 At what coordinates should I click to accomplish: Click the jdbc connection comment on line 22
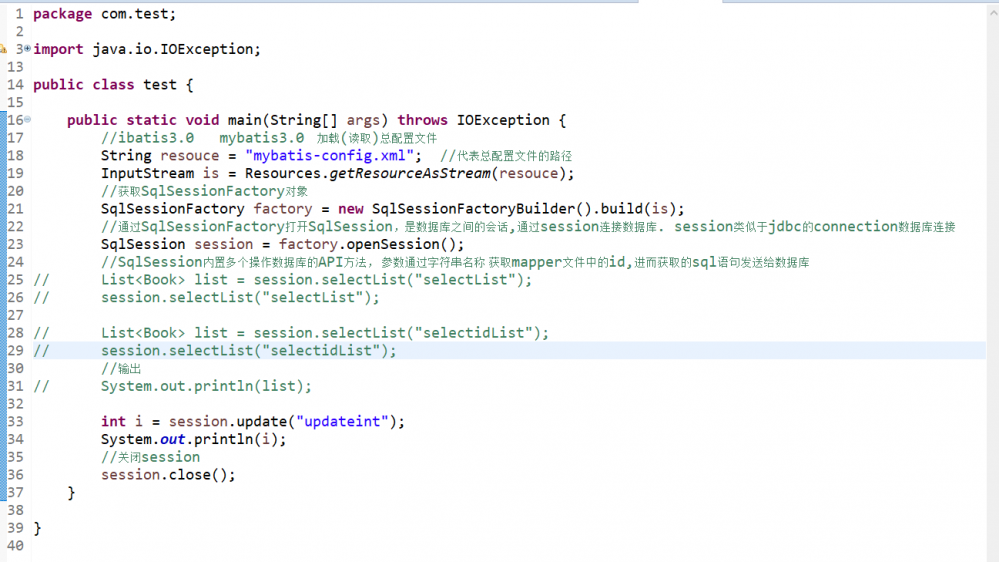click(528, 227)
